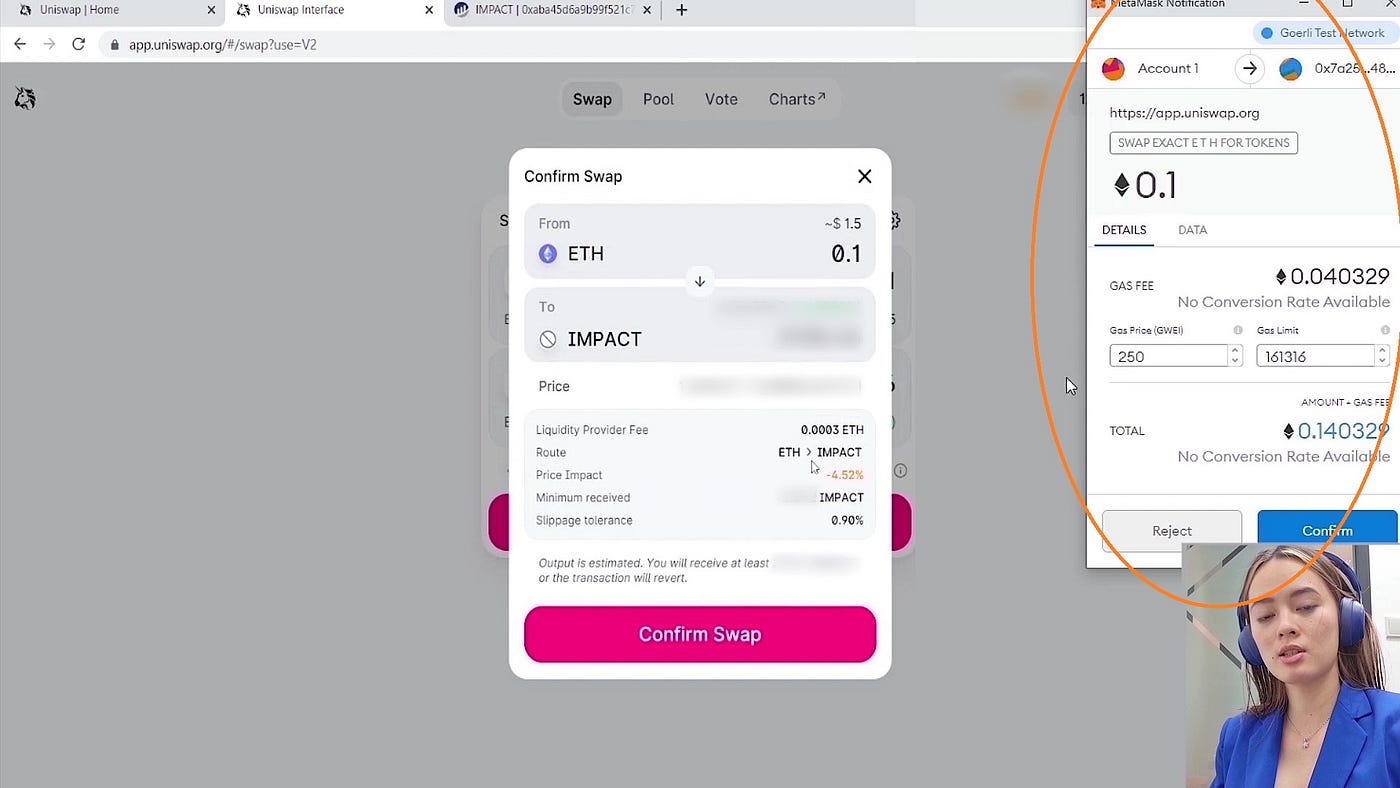
Task: Click the browser back arrow
Action: pyautogui.click(x=20, y=44)
